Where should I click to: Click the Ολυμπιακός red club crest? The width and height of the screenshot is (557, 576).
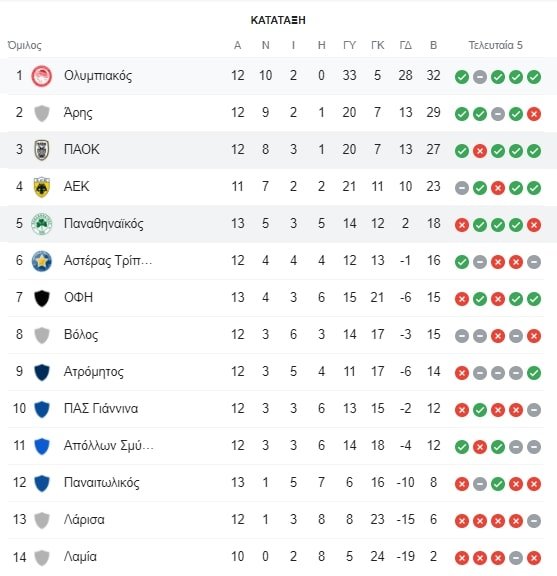[x=42, y=76]
